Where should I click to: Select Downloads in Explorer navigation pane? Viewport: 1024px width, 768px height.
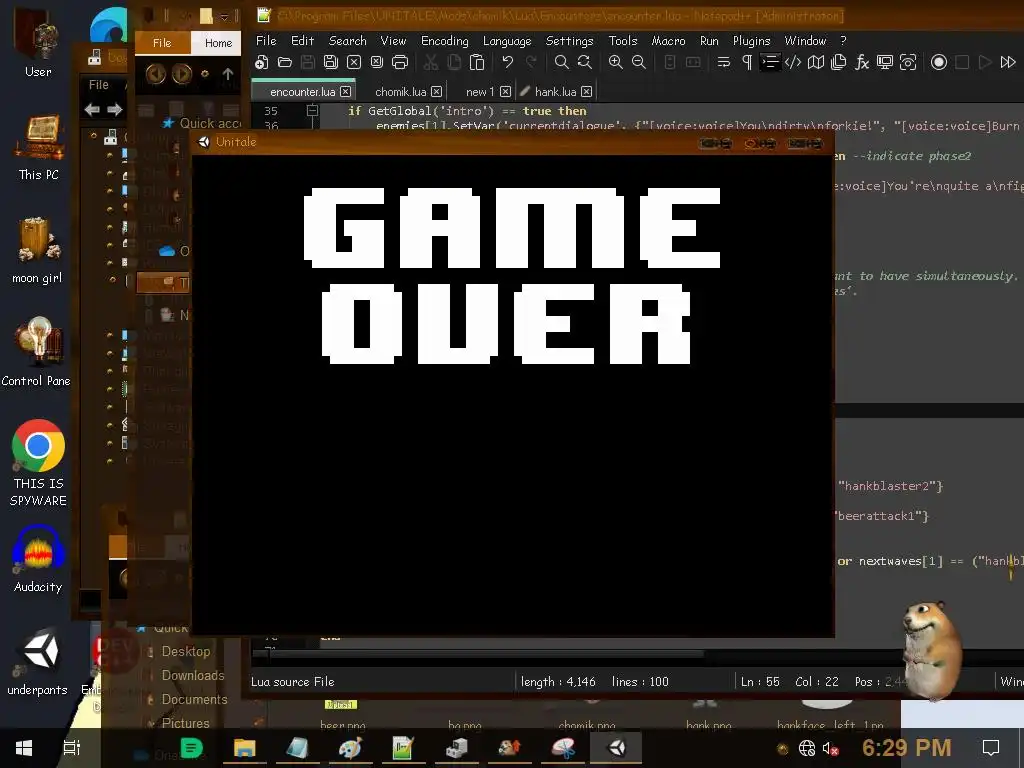click(192, 675)
